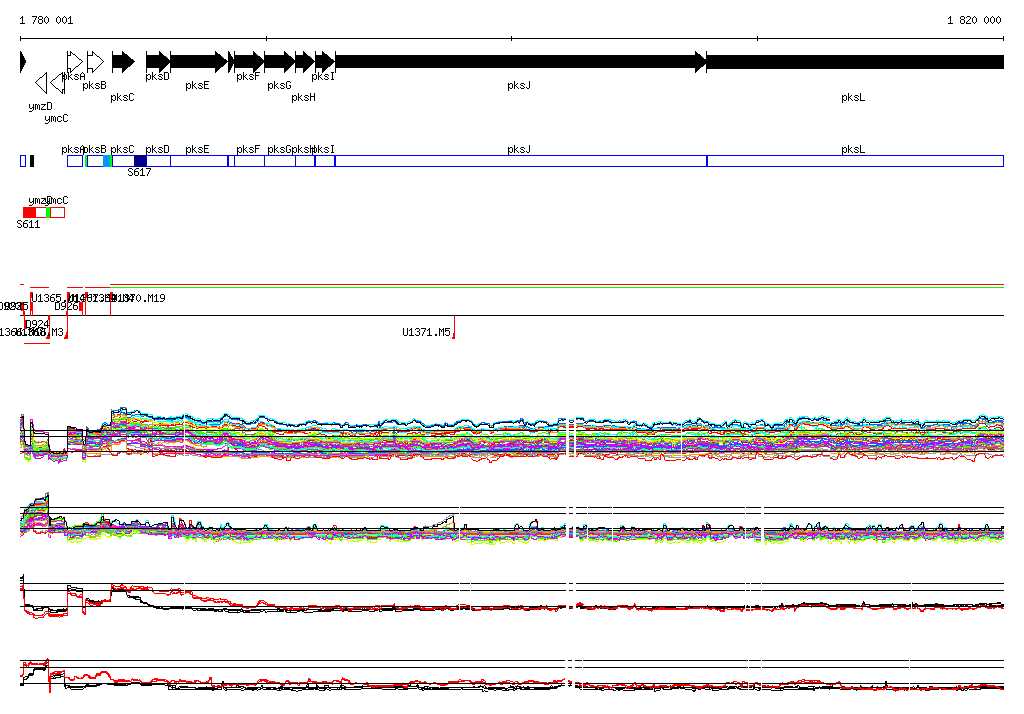The image size is (1024, 714).
Task: Click the cyan segment in pksB box
Action: 108,161
